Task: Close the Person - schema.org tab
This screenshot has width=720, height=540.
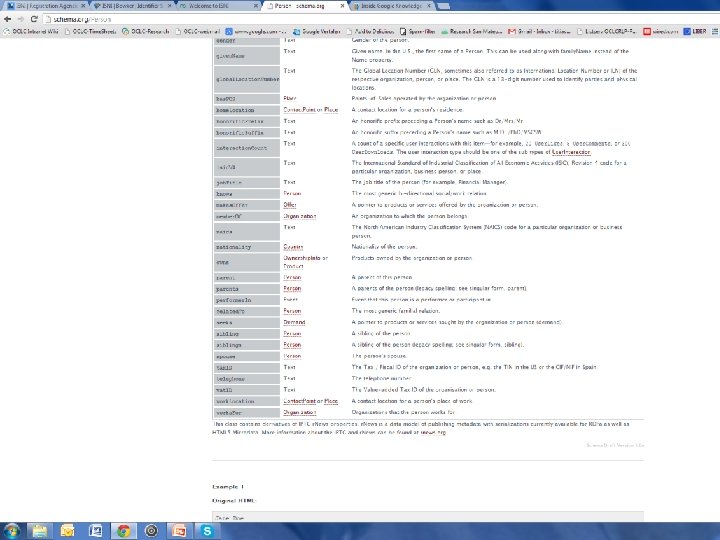Action: [x=342, y=6]
